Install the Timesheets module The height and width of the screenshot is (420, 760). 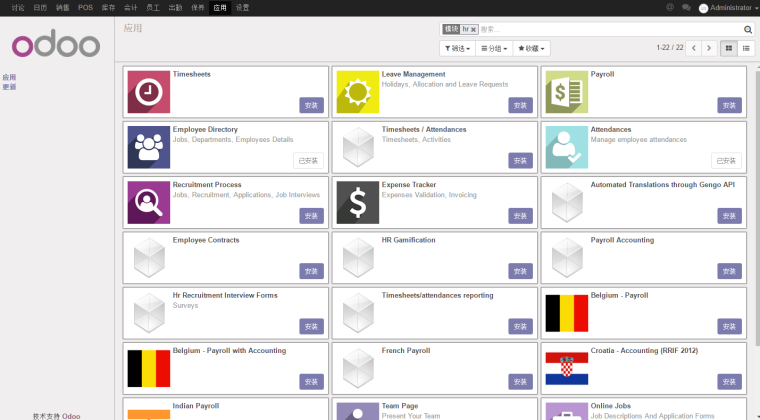[311, 105]
